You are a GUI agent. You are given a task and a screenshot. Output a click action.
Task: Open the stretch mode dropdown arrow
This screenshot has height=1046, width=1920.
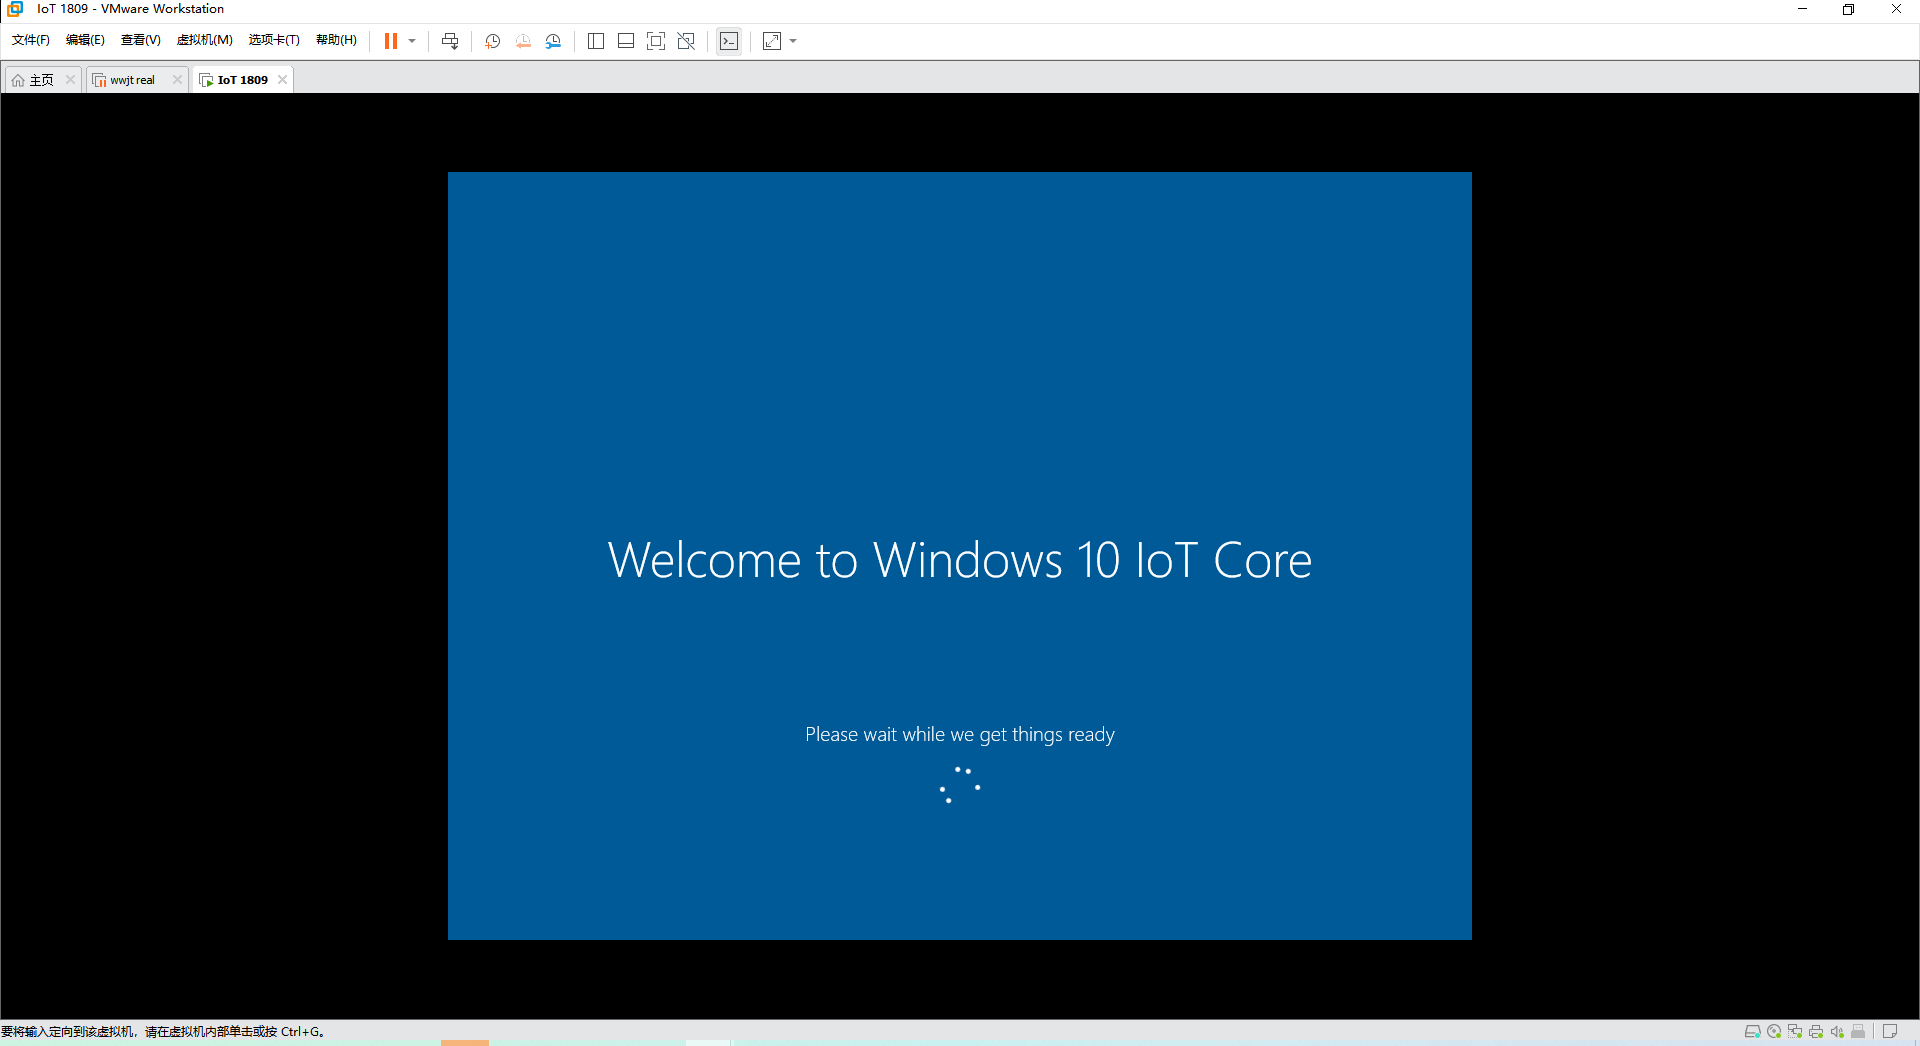[793, 41]
